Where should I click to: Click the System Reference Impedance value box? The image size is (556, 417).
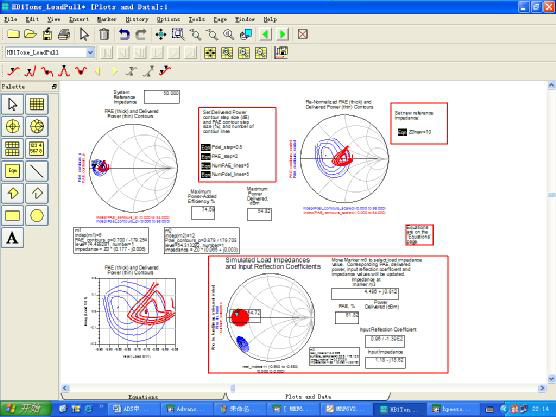162,97
